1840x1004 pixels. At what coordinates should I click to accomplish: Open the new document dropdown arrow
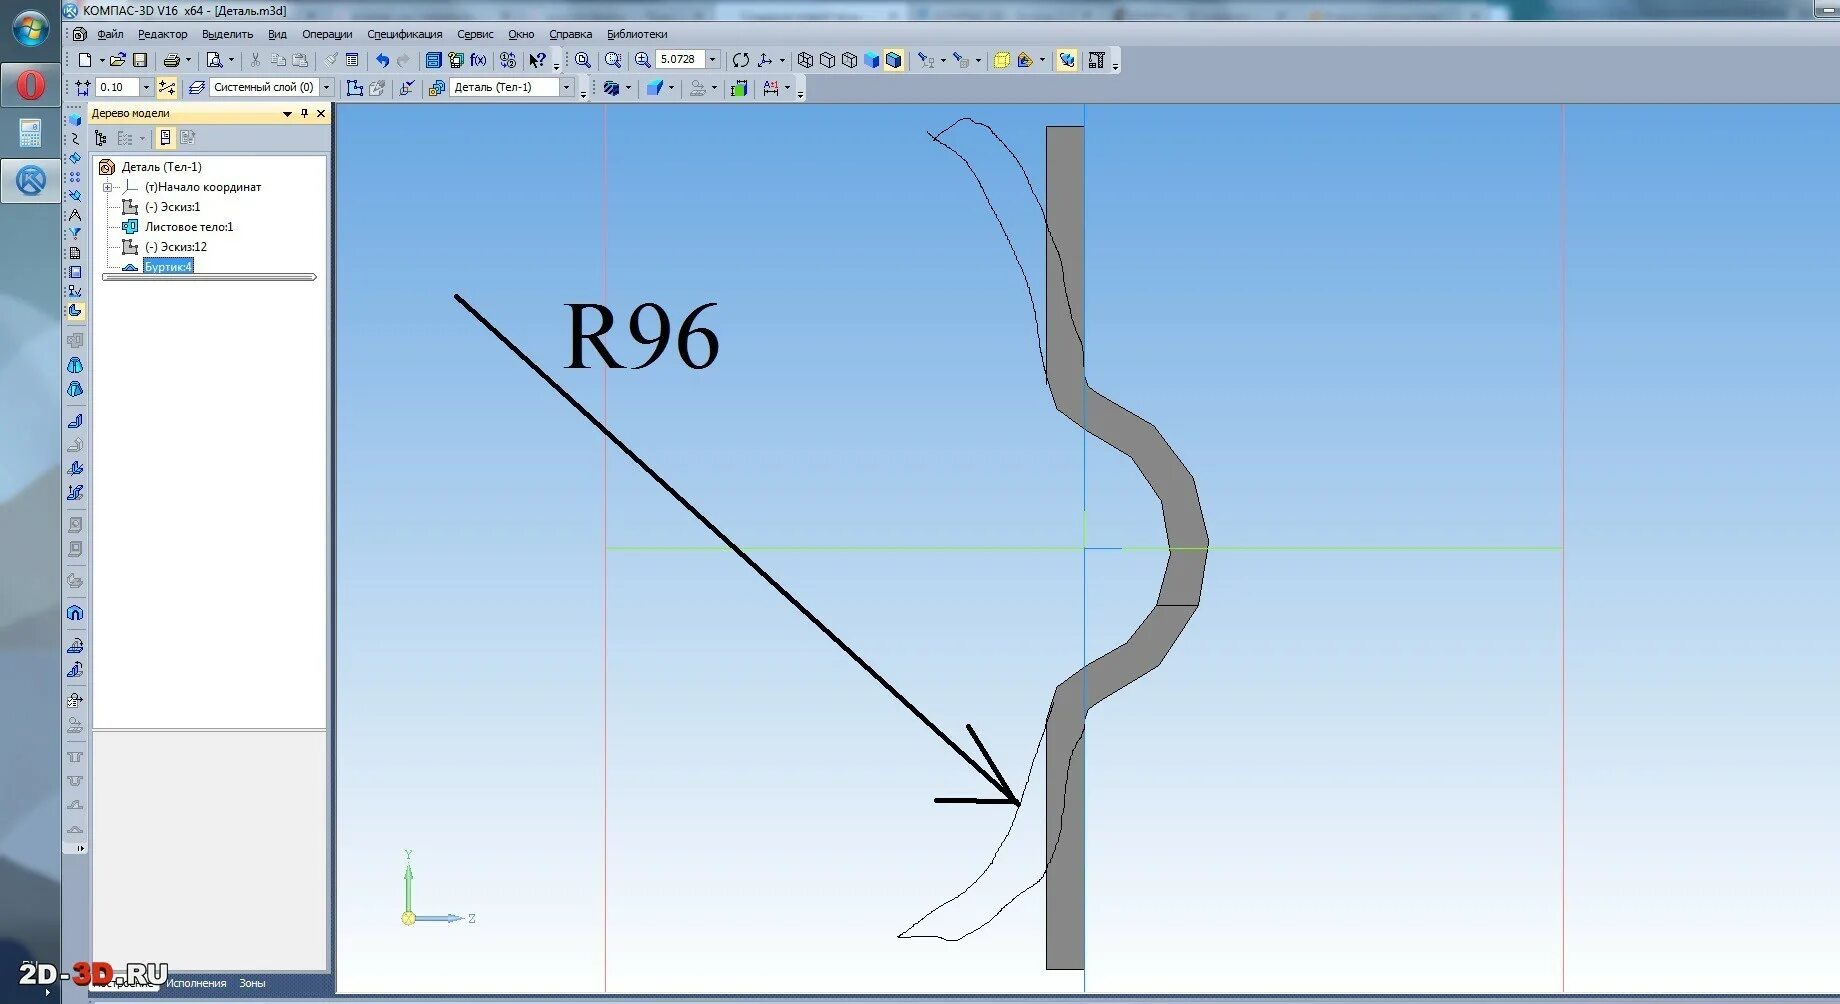[x=101, y=60]
